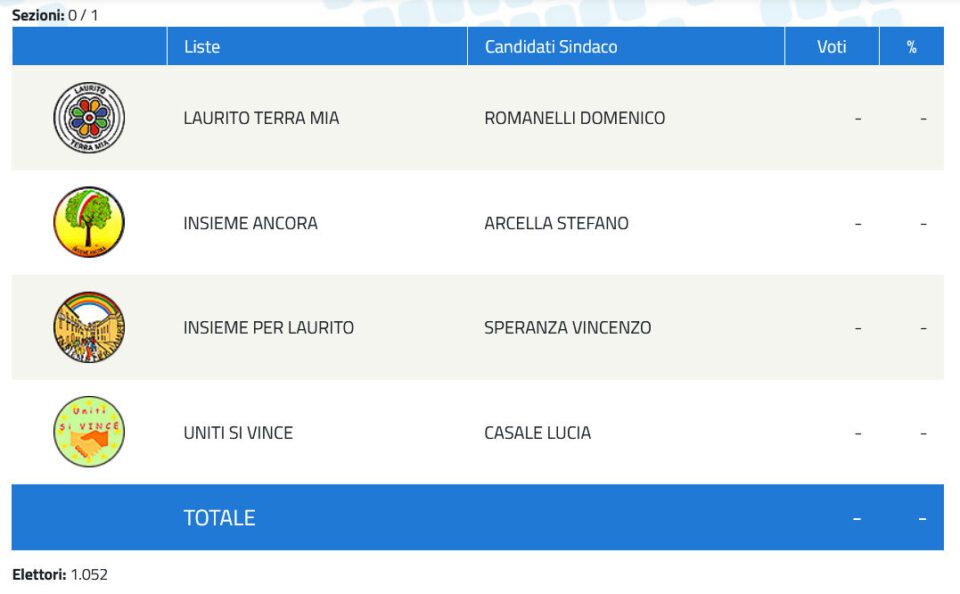The image size is (960, 594).
Task: Select the Liste column header
Action: (x=202, y=47)
